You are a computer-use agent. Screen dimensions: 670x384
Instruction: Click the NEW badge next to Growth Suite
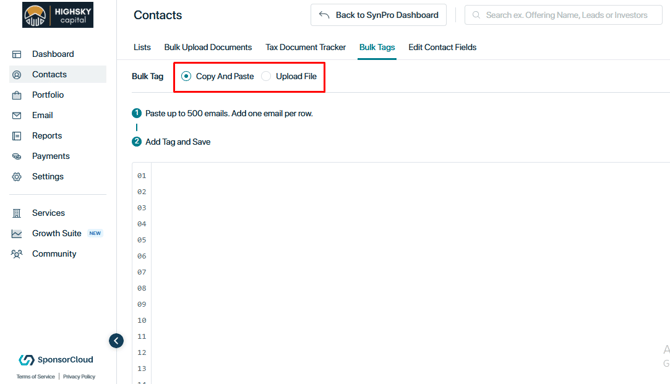pos(95,234)
